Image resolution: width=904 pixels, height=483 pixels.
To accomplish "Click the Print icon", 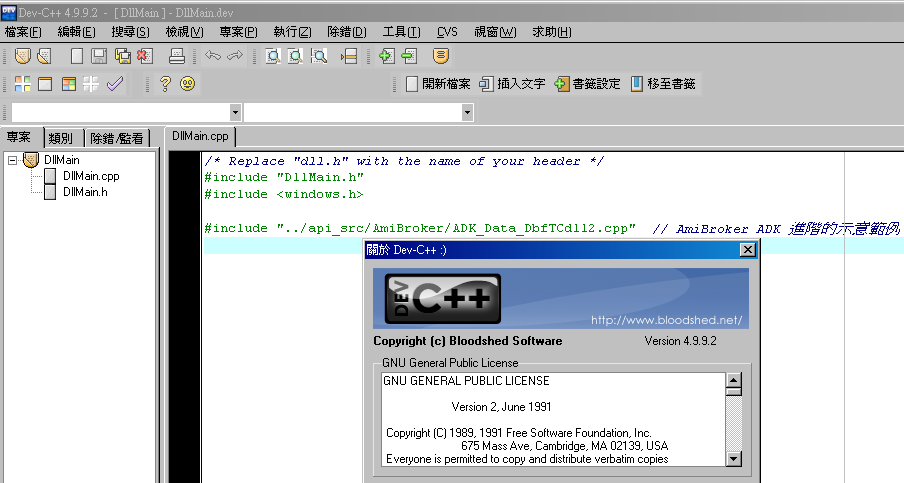I will click(x=177, y=56).
